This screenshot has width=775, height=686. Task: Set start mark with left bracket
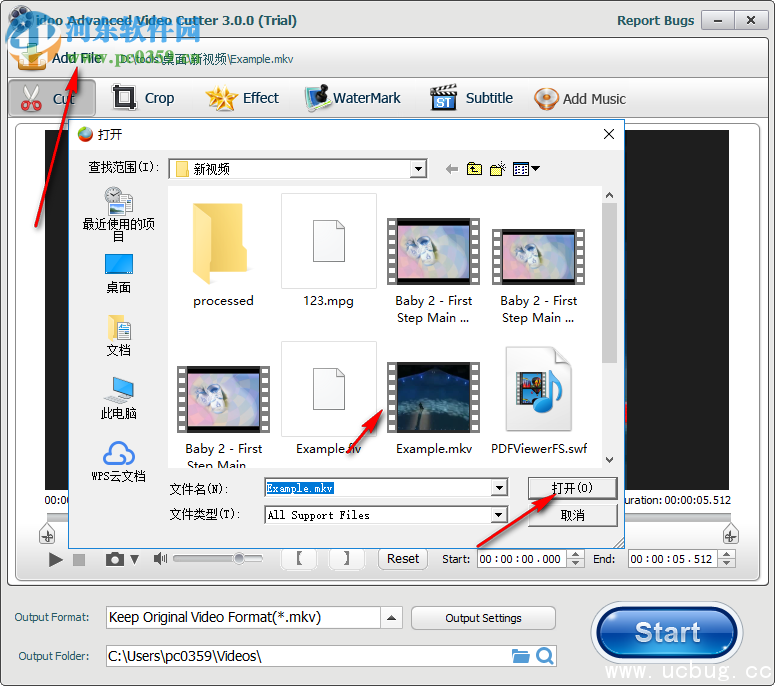(x=299, y=558)
